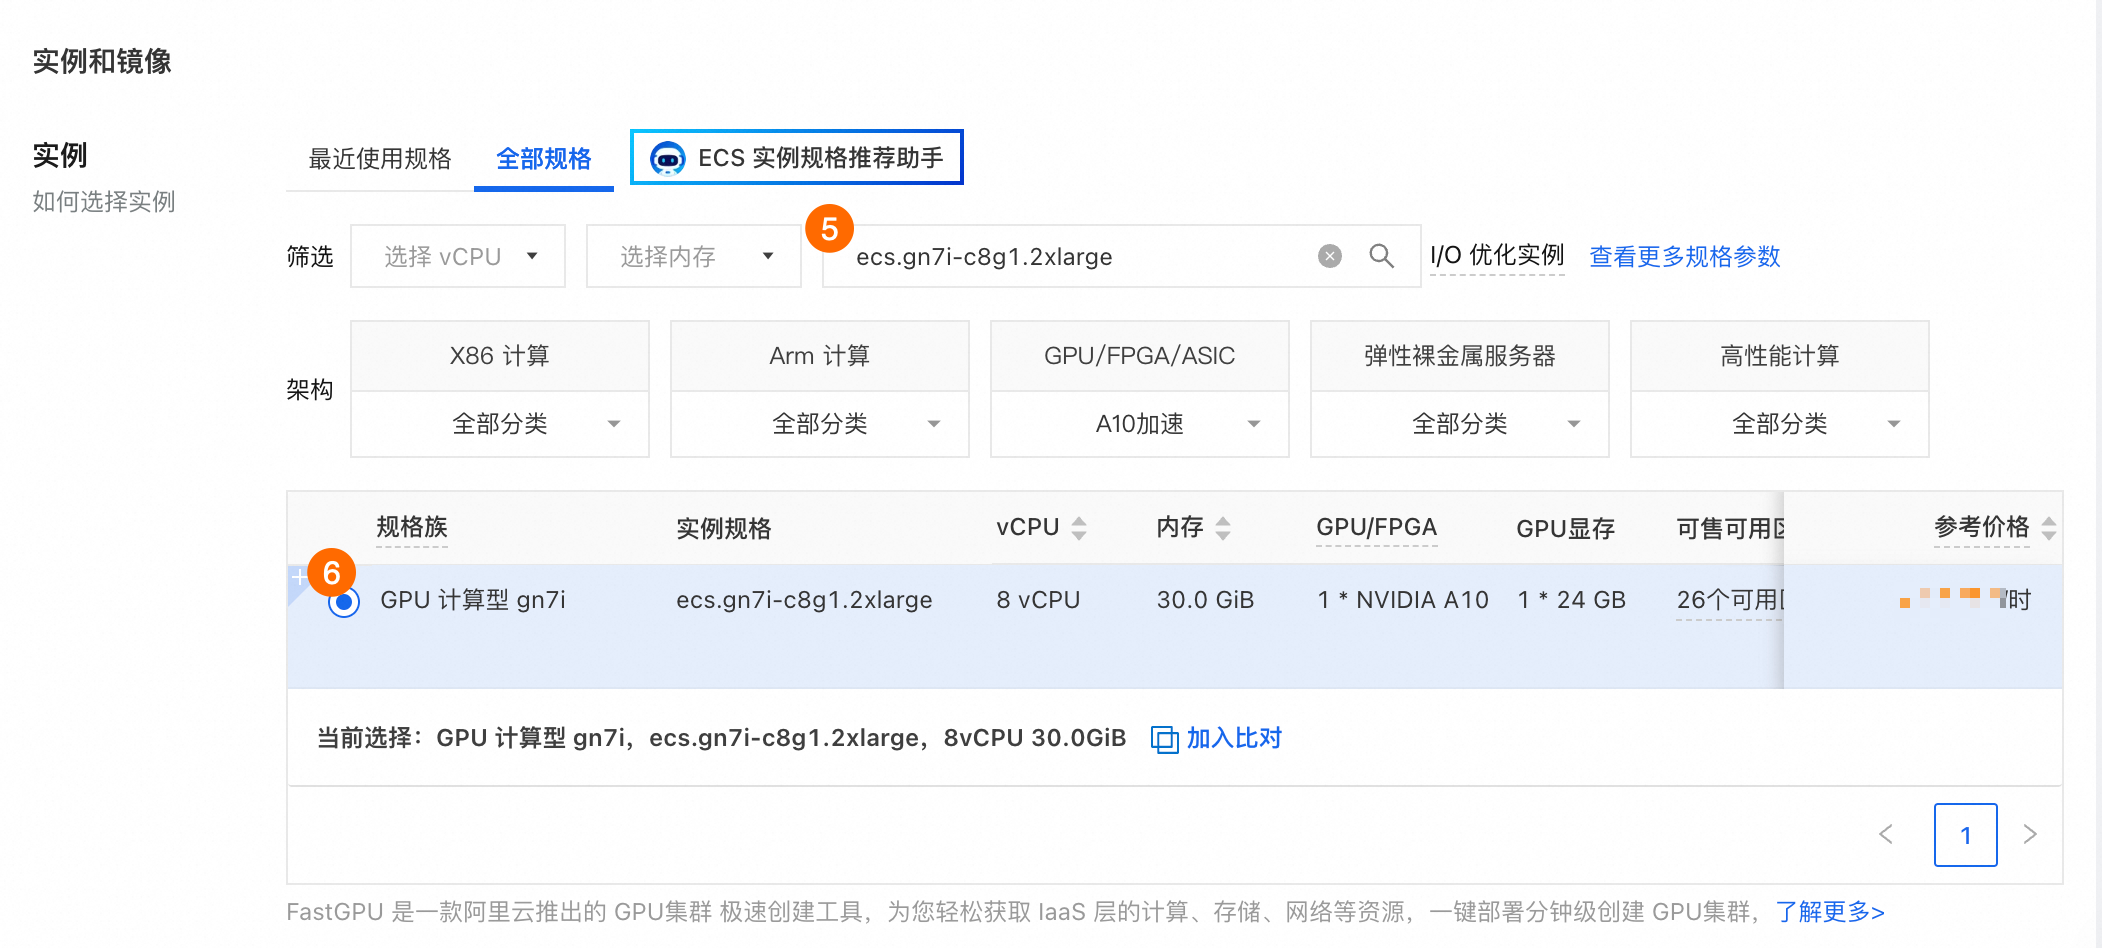The height and width of the screenshot is (948, 2102).
Task: Sort the table by vCPU
Action: tap(1079, 528)
